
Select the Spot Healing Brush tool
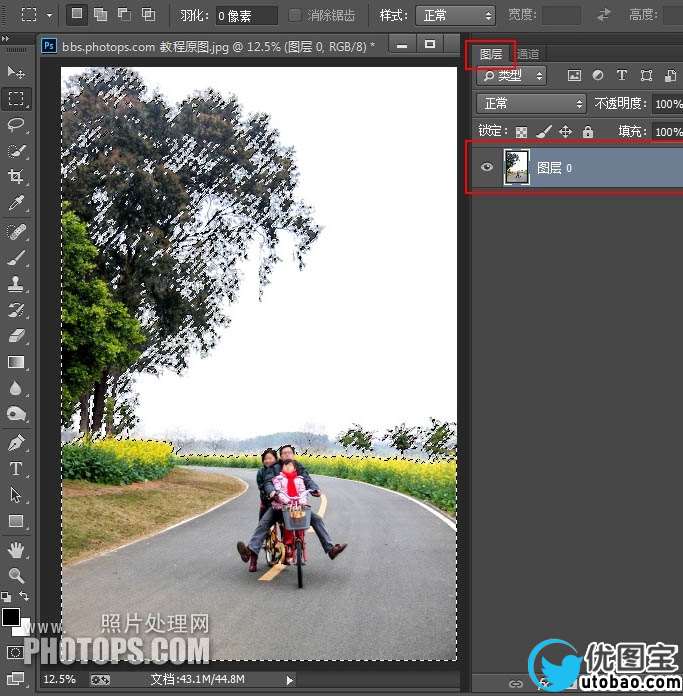tap(16, 232)
